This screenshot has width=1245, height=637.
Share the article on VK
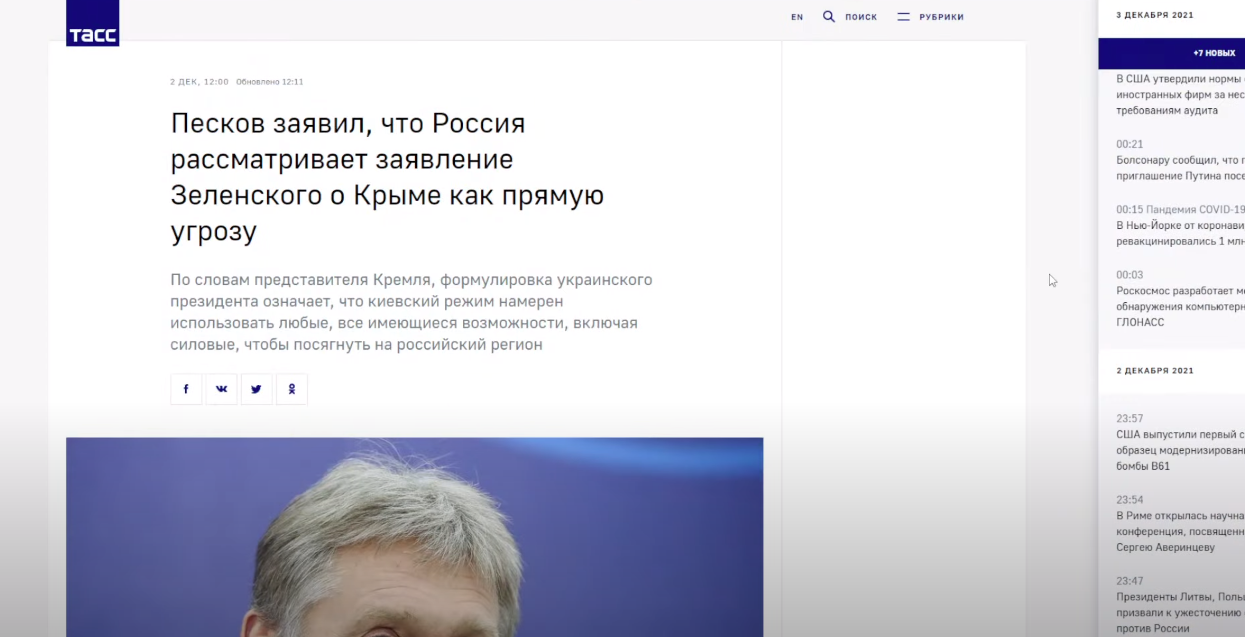coord(221,389)
